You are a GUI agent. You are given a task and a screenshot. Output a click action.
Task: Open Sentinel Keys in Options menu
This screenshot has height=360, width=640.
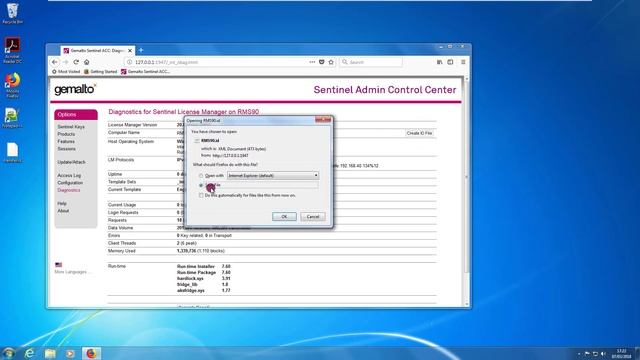(71, 127)
